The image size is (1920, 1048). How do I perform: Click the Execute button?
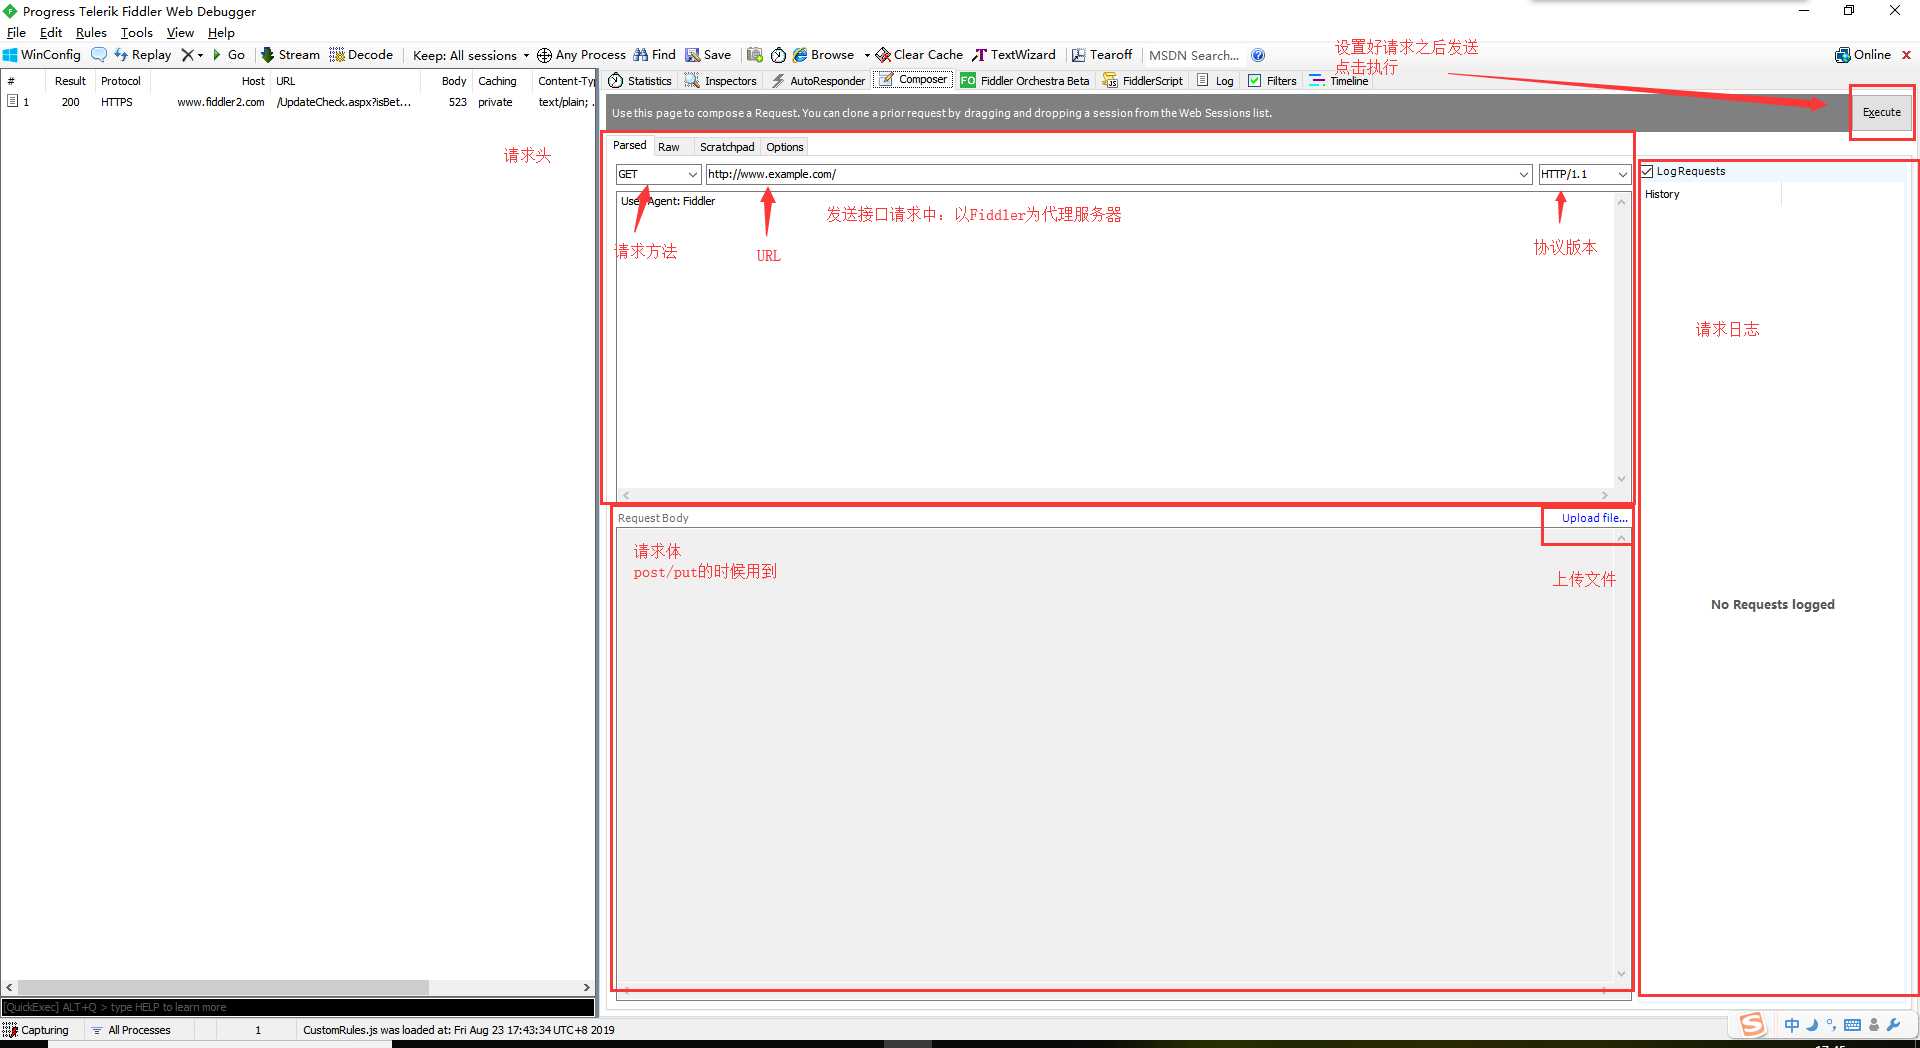[1881, 112]
